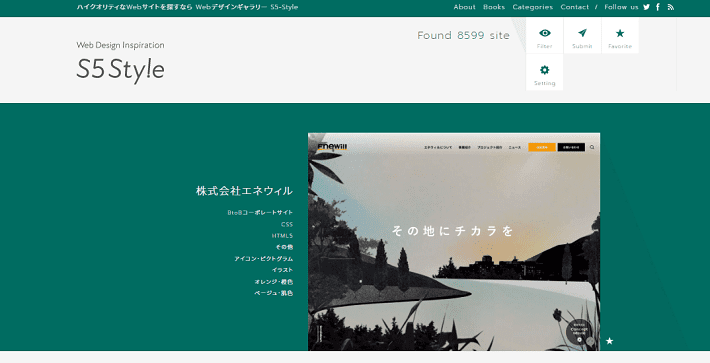Open the Setting gear button
Image resolution: width=710 pixels, height=363 pixels.
(545, 72)
